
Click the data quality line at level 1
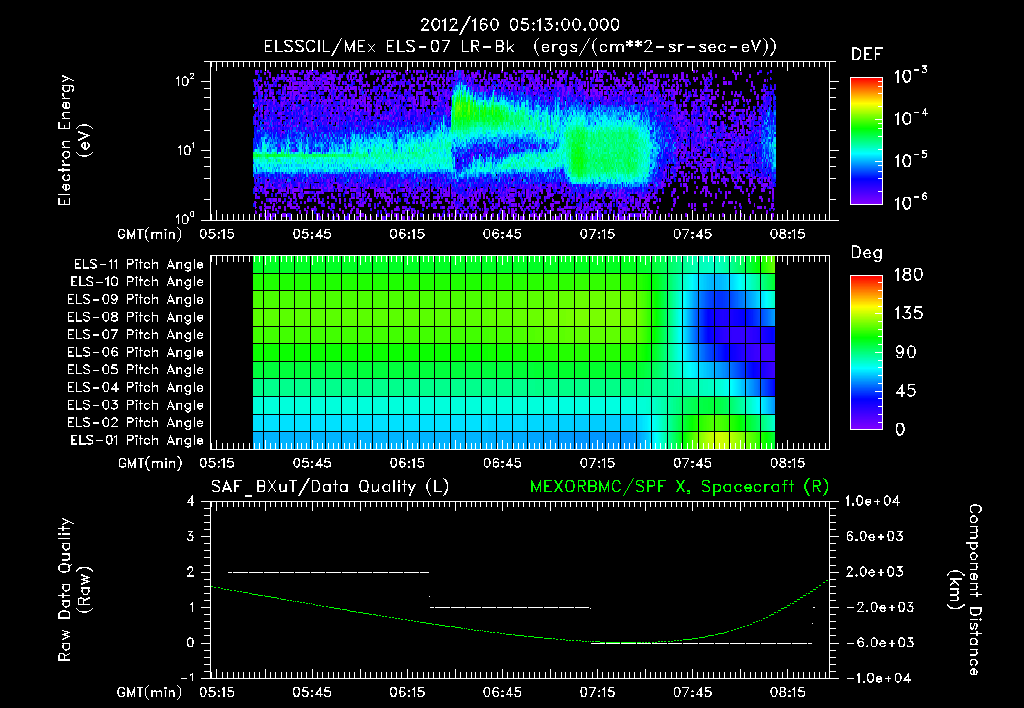(510, 607)
